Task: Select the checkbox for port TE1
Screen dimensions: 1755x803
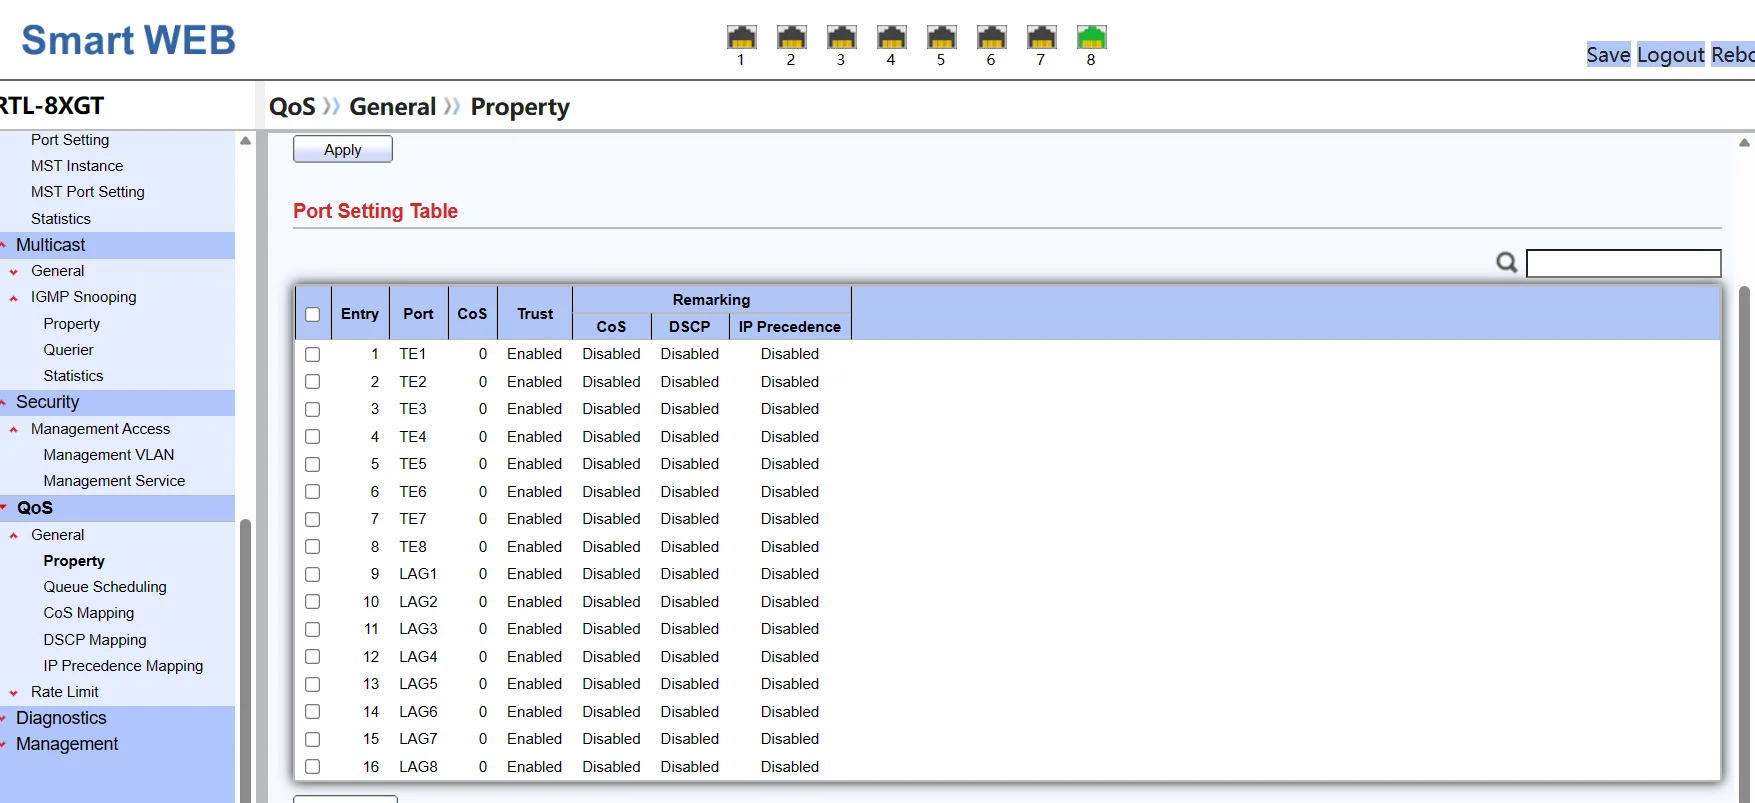Action: coord(313,354)
